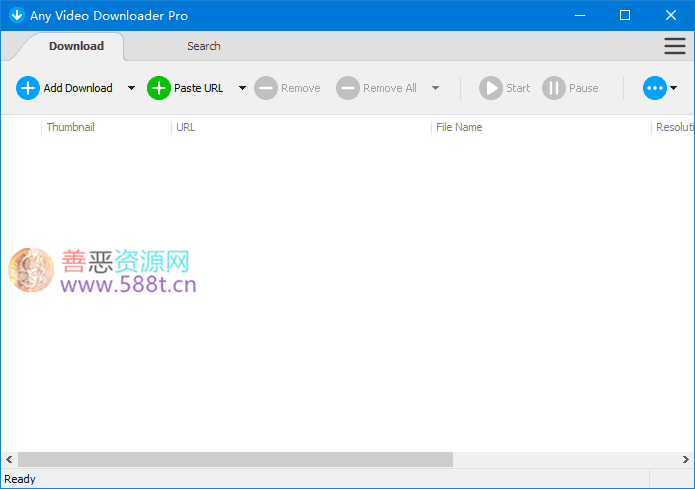Minimize the Any Video Downloader Pro window

click(580, 16)
